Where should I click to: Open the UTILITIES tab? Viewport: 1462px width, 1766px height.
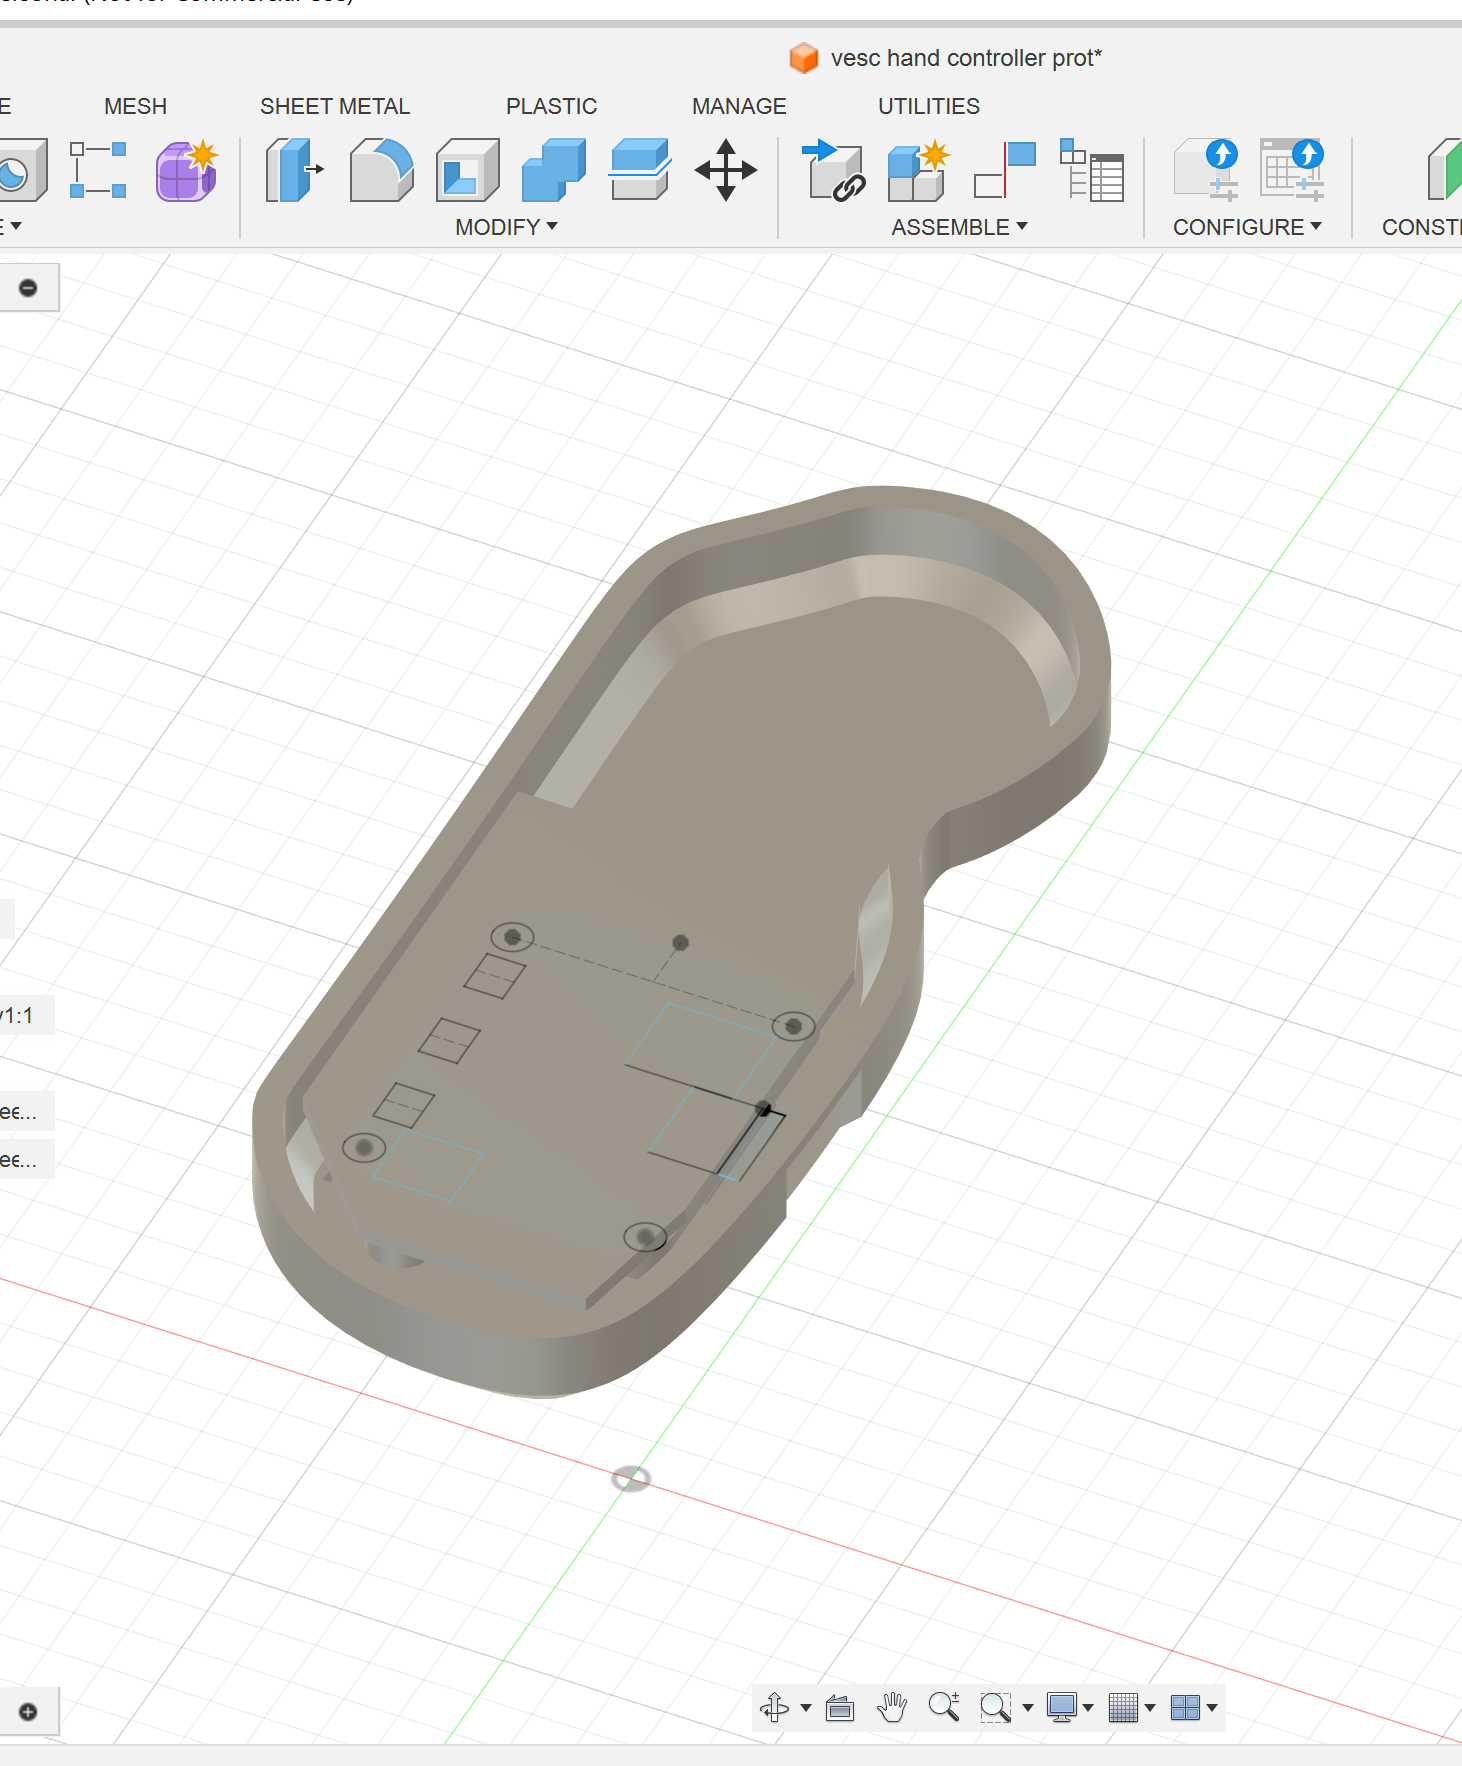tap(928, 106)
